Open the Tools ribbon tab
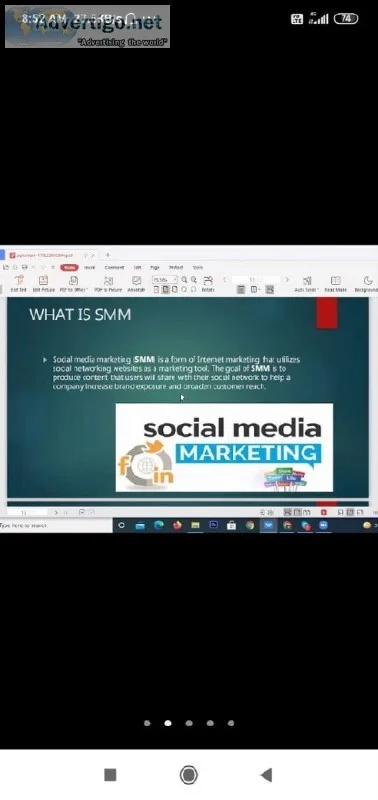The width and height of the screenshot is (378, 800). tap(198, 267)
